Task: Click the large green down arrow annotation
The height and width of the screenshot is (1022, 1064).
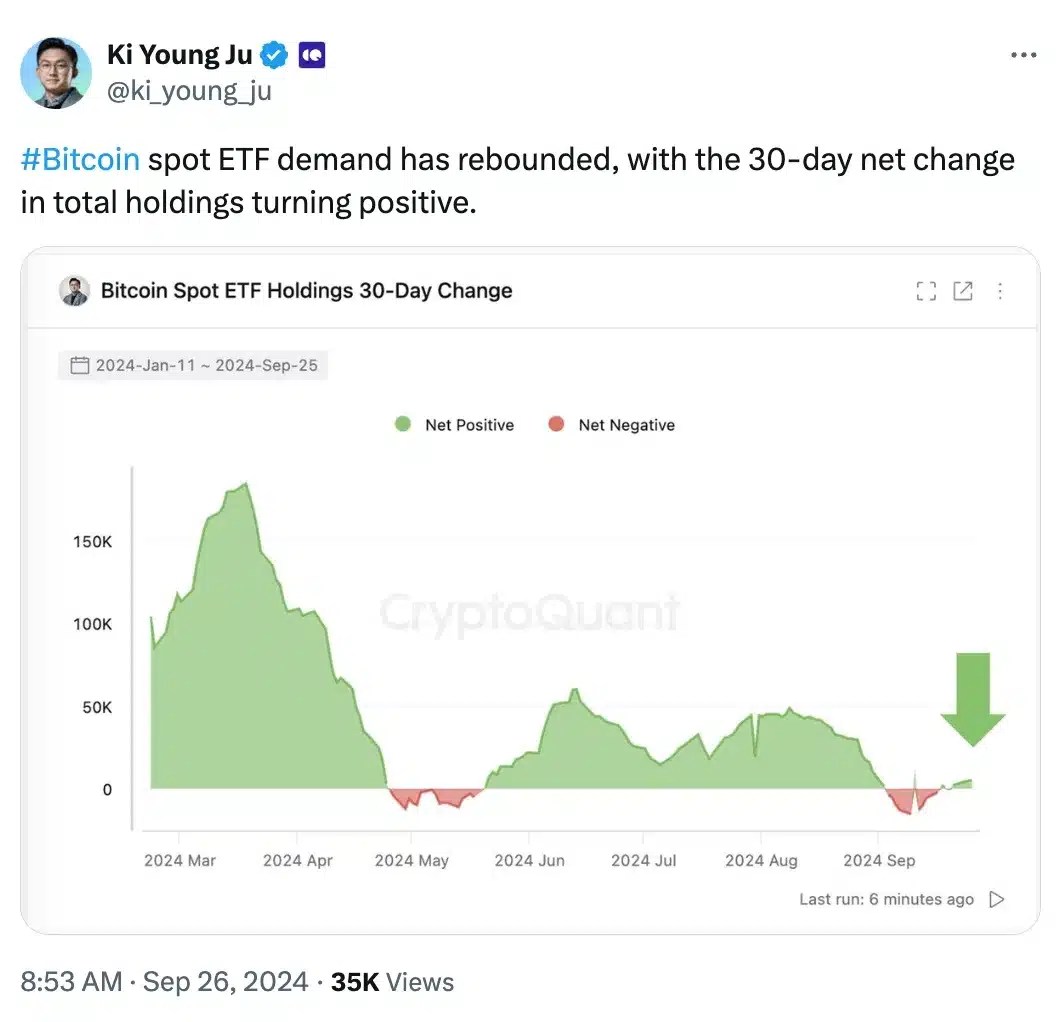Action: click(x=973, y=699)
